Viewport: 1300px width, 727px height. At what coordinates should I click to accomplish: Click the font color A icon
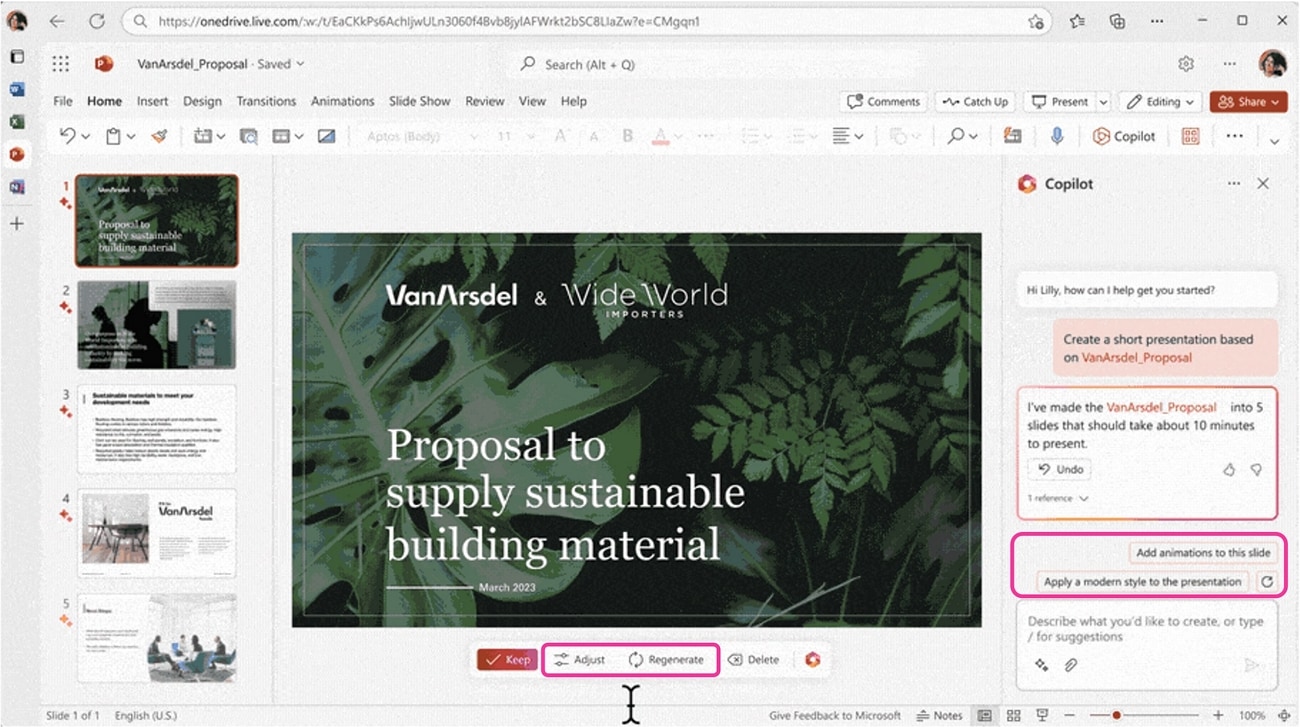click(659, 136)
